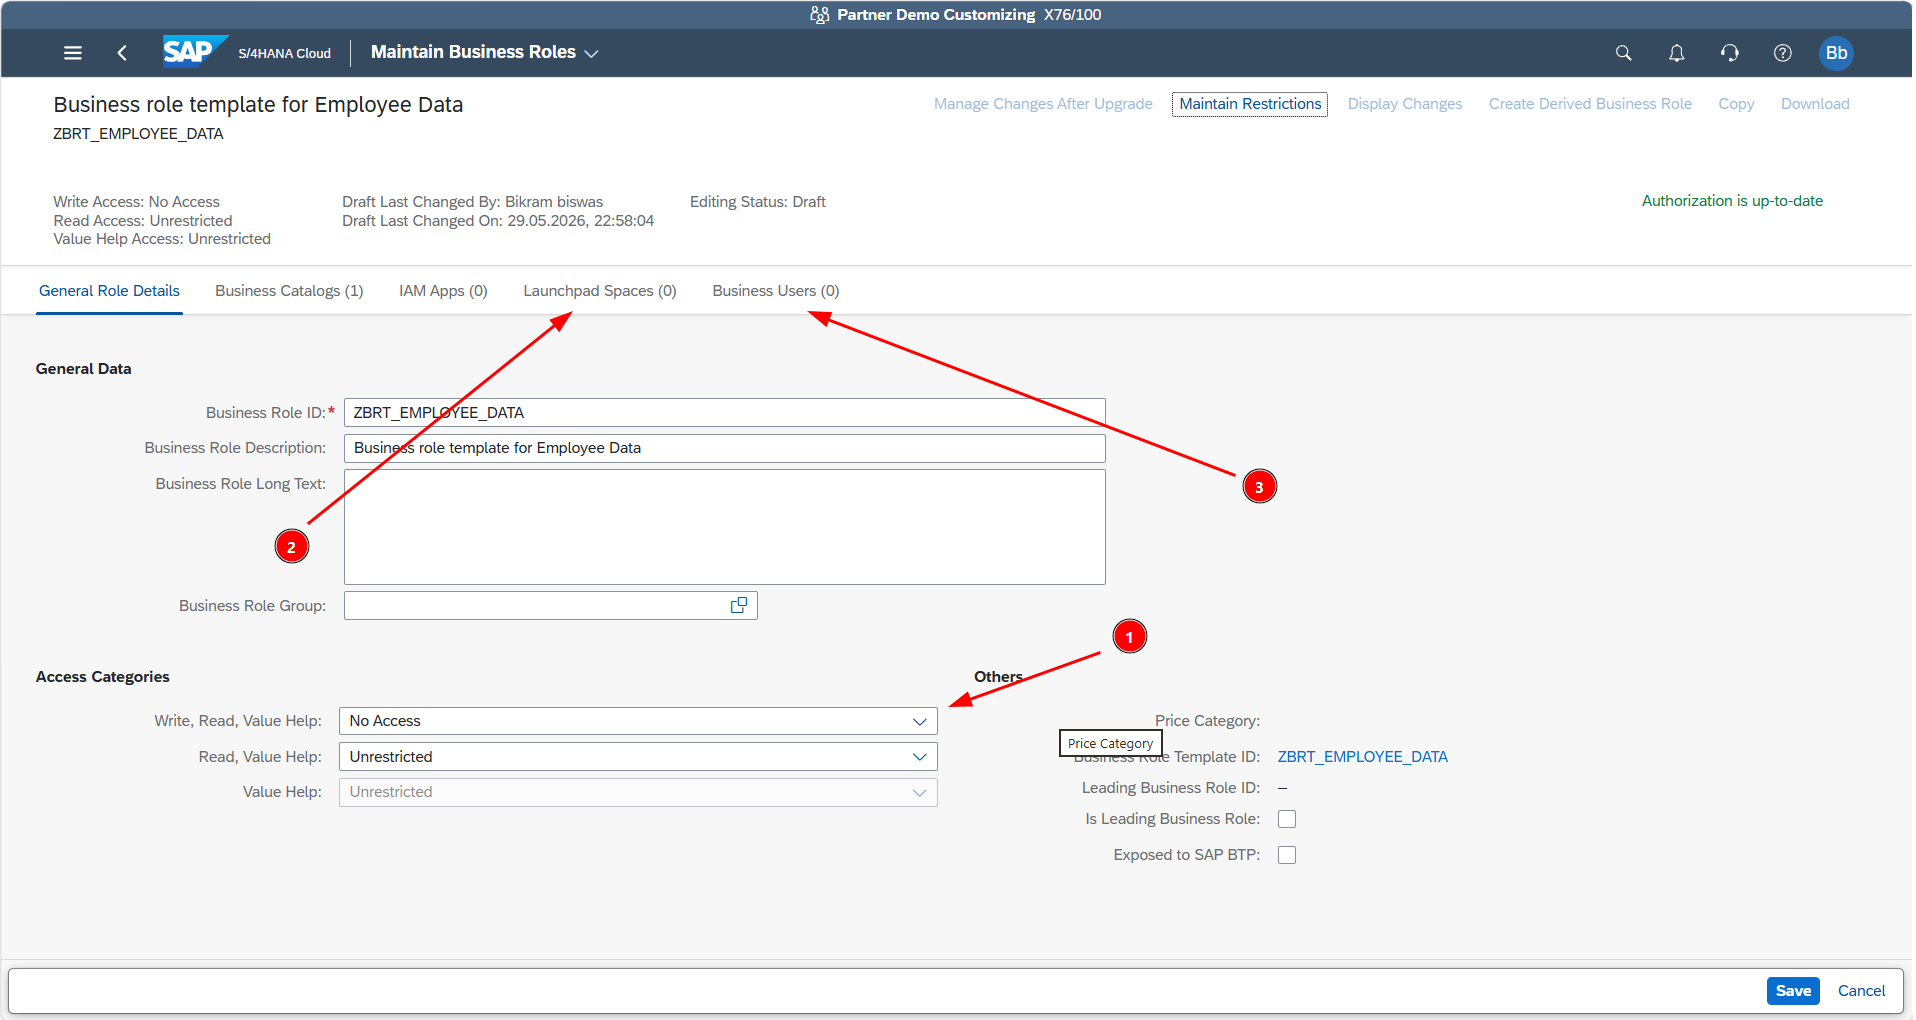Click the Access Categories section heading
The height and width of the screenshot is (1020, 1916).
click(102, 677)
